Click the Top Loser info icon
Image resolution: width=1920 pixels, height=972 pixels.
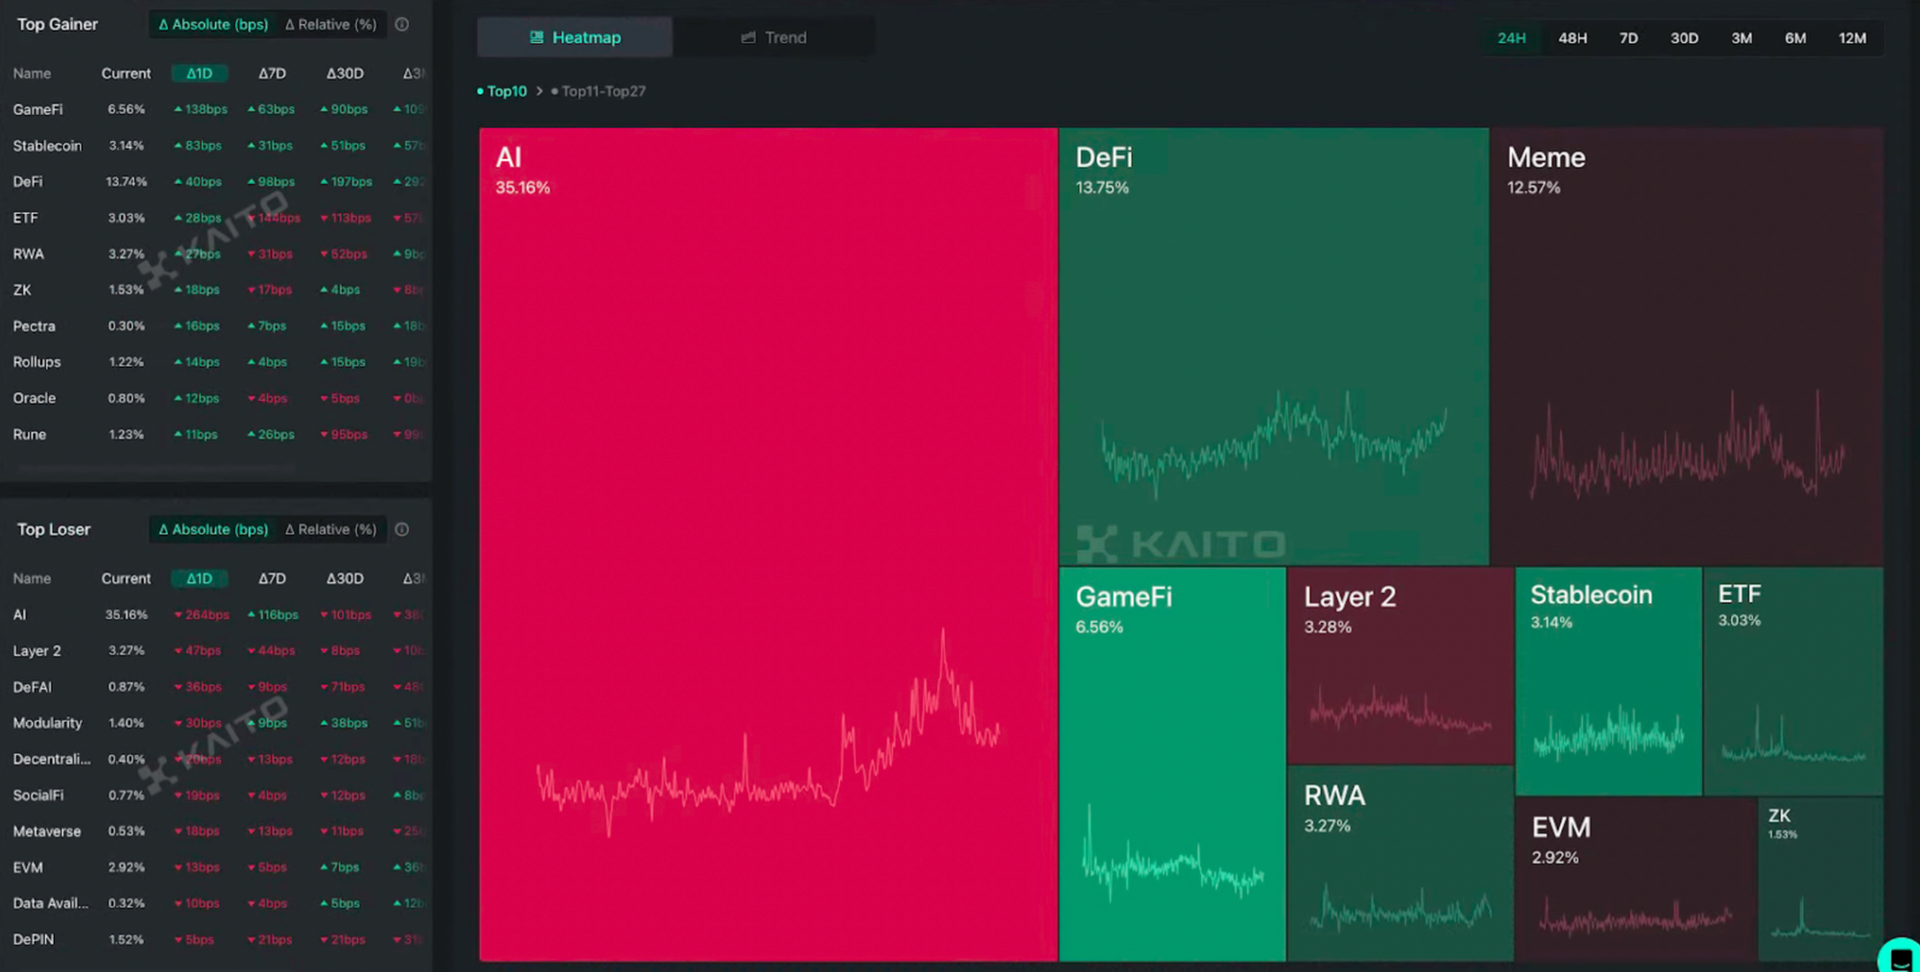pos(402,529)
